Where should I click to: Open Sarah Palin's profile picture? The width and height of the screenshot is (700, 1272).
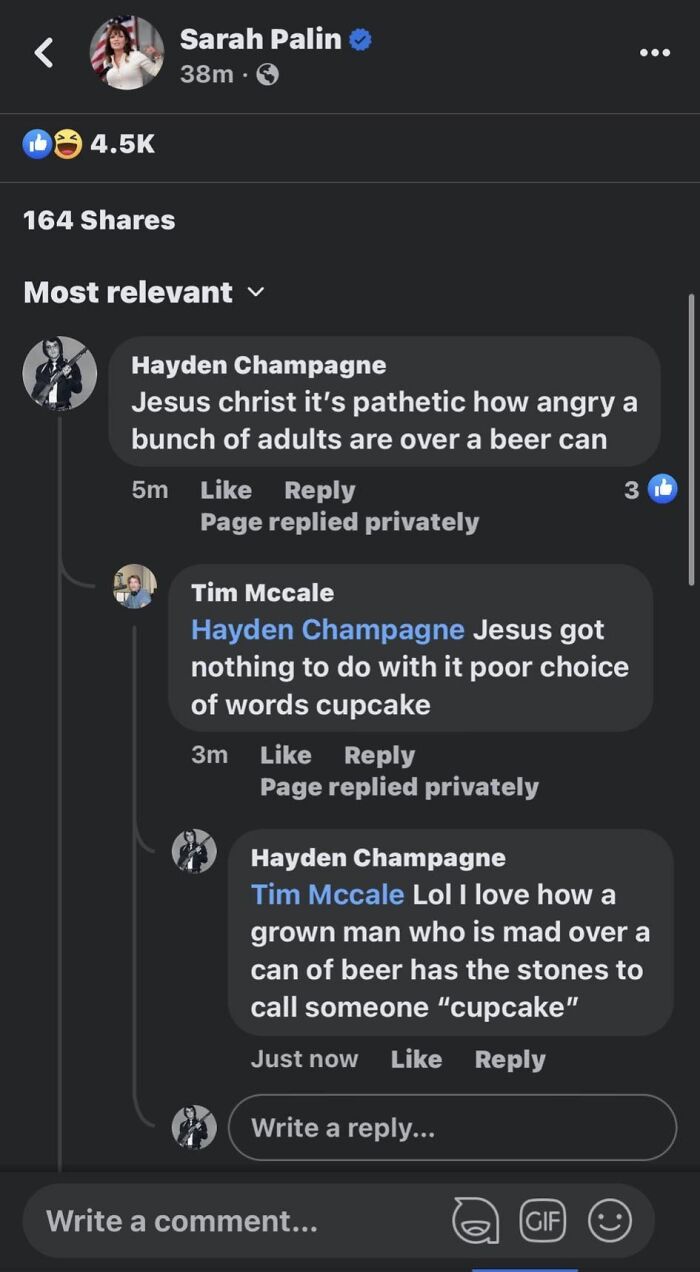tap(127, 52)
